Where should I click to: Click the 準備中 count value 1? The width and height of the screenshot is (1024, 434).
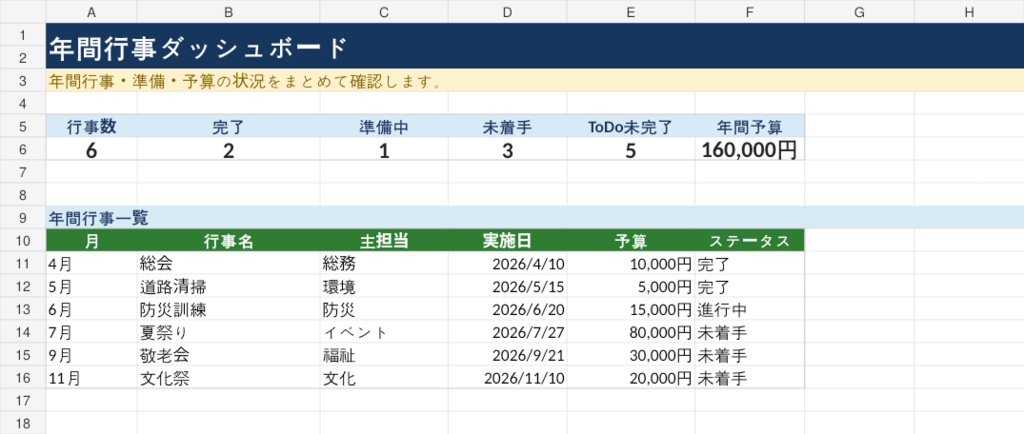pos(384,150)
